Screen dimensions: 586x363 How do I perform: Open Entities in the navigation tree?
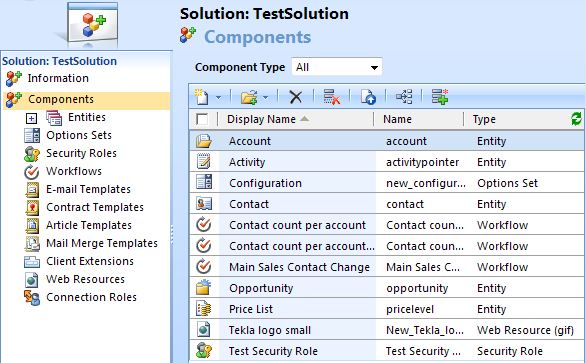tap(87, 117)
